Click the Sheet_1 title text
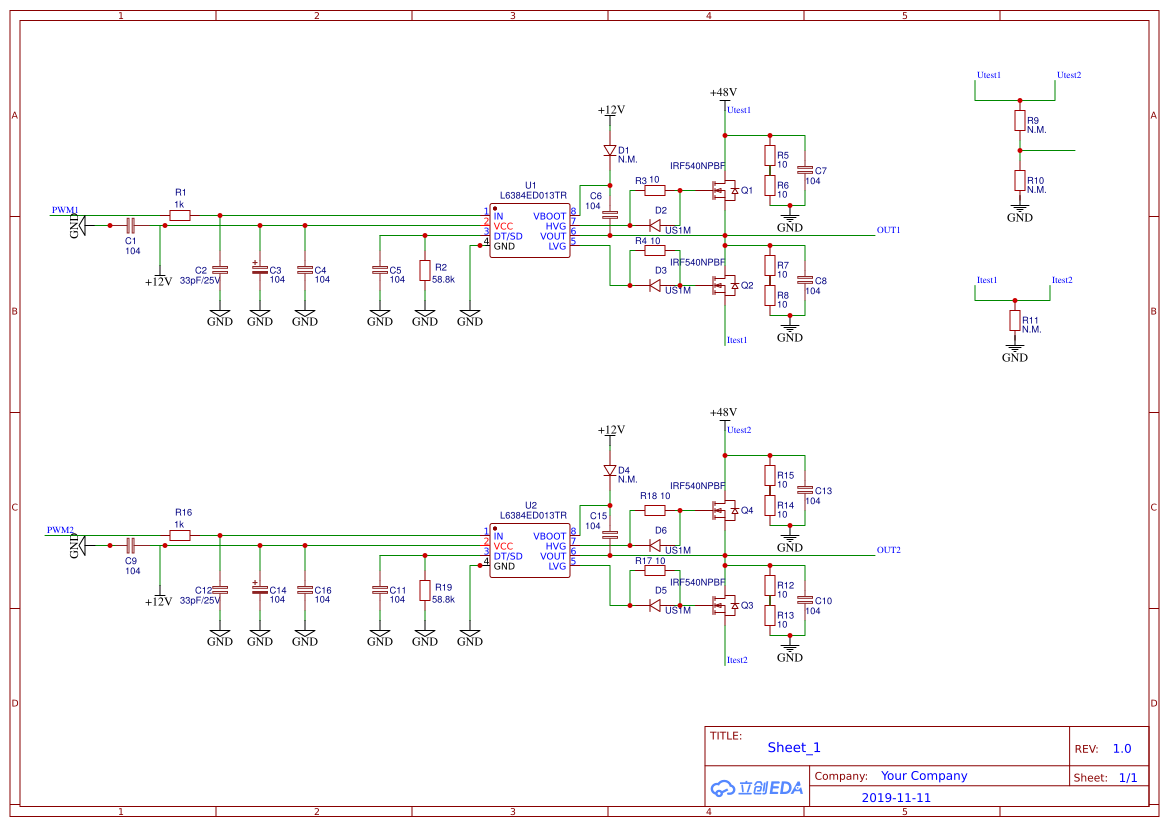This screenshot has height=827, width=1169. coord(794,747)
